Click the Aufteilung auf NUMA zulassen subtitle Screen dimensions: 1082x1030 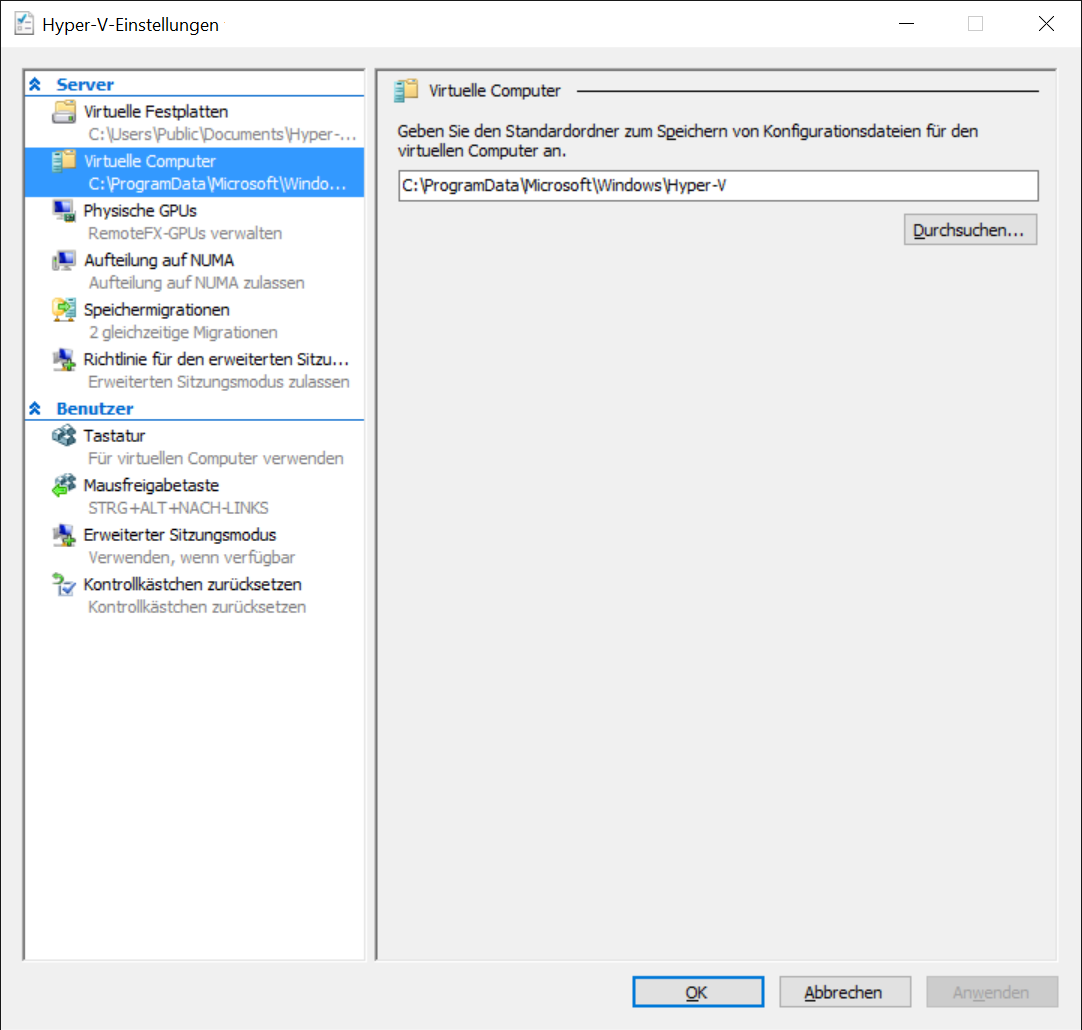point(197,284)
